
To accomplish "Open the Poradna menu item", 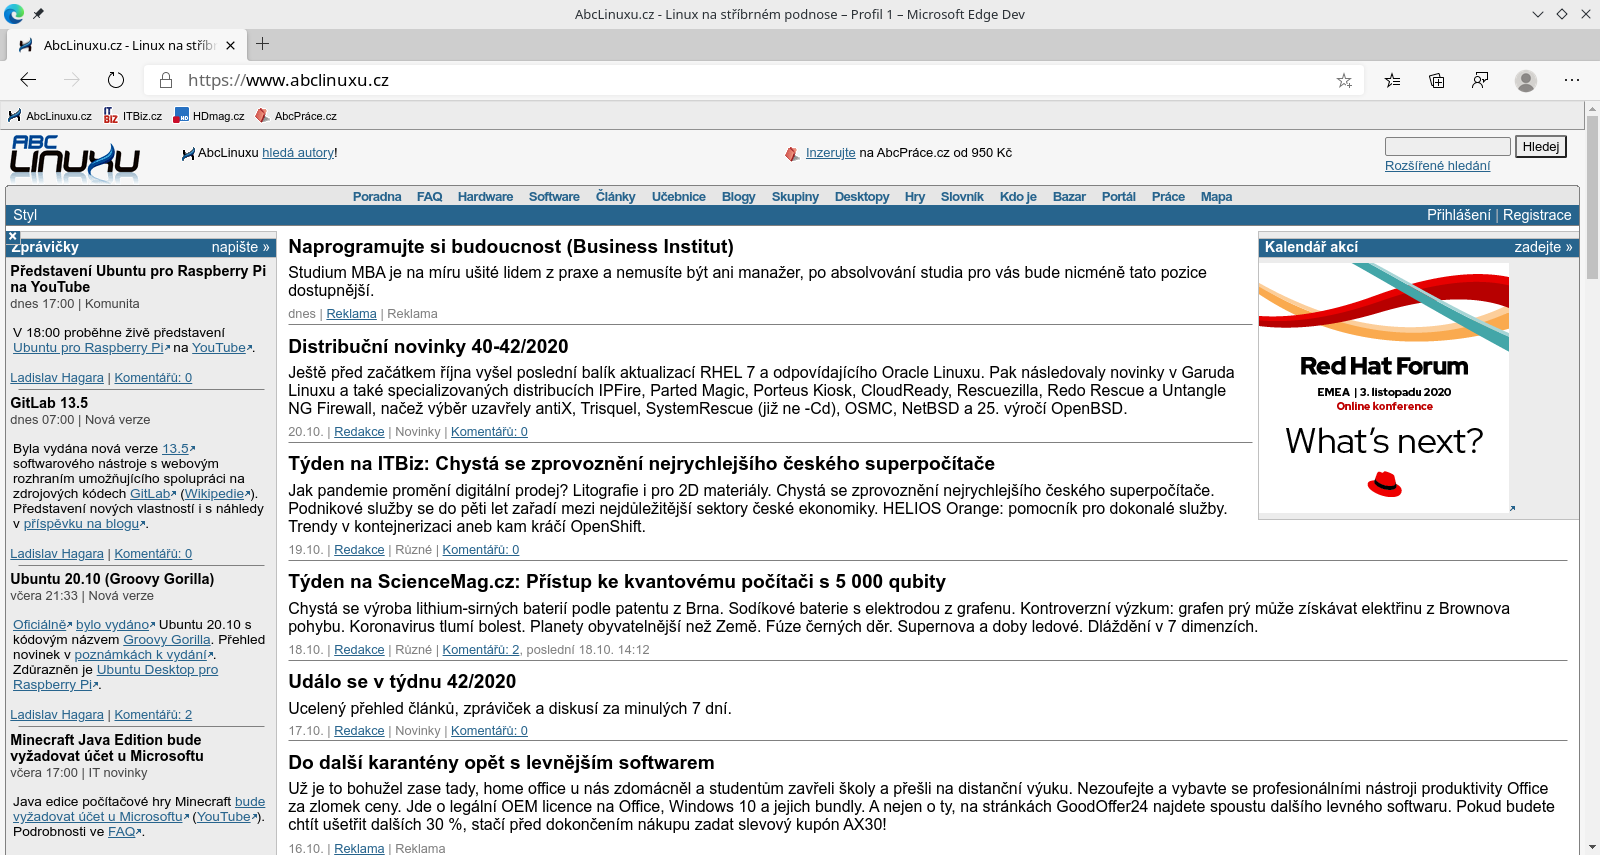I will (377, 197).
